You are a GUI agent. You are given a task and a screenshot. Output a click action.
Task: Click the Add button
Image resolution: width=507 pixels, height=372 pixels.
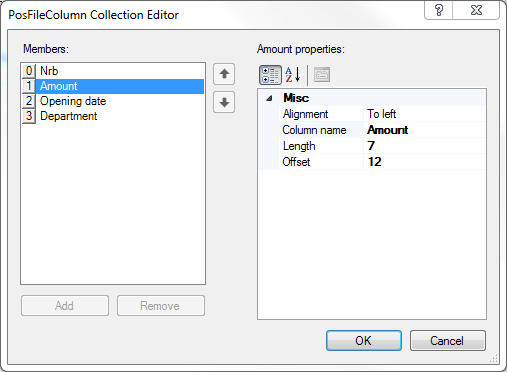point(65,305)
